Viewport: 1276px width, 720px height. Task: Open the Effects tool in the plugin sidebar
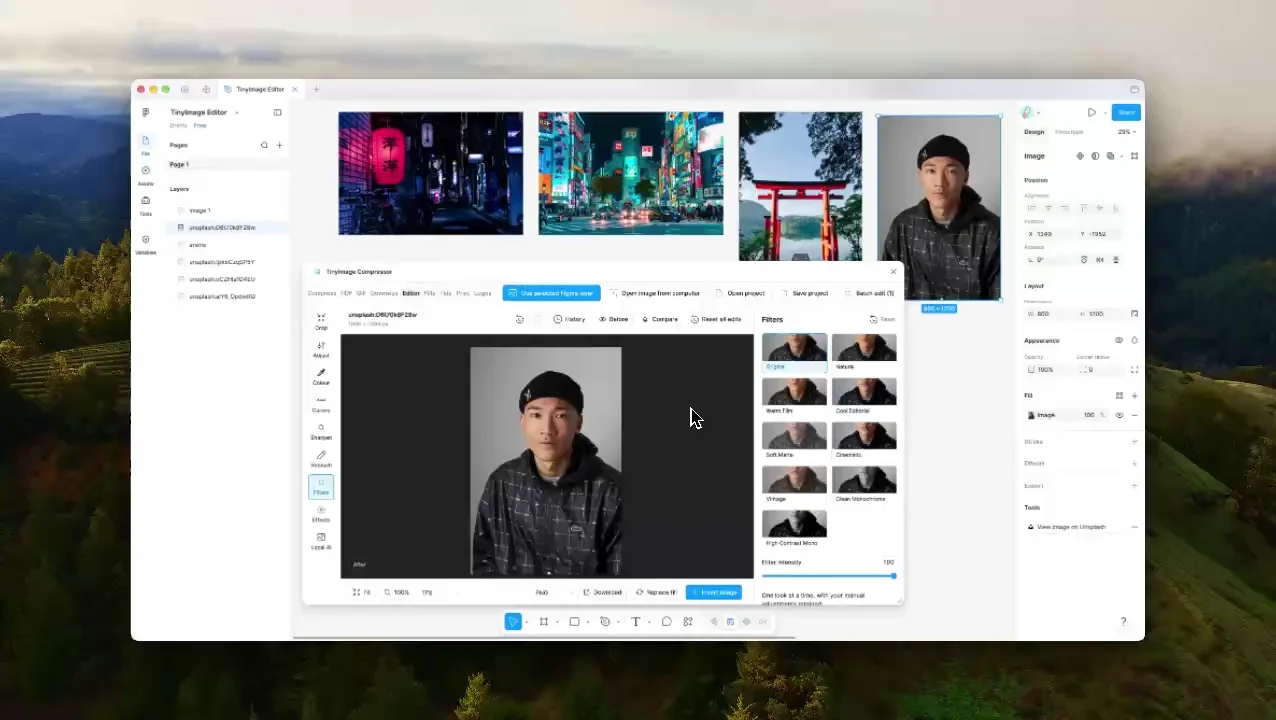[321, 514]
